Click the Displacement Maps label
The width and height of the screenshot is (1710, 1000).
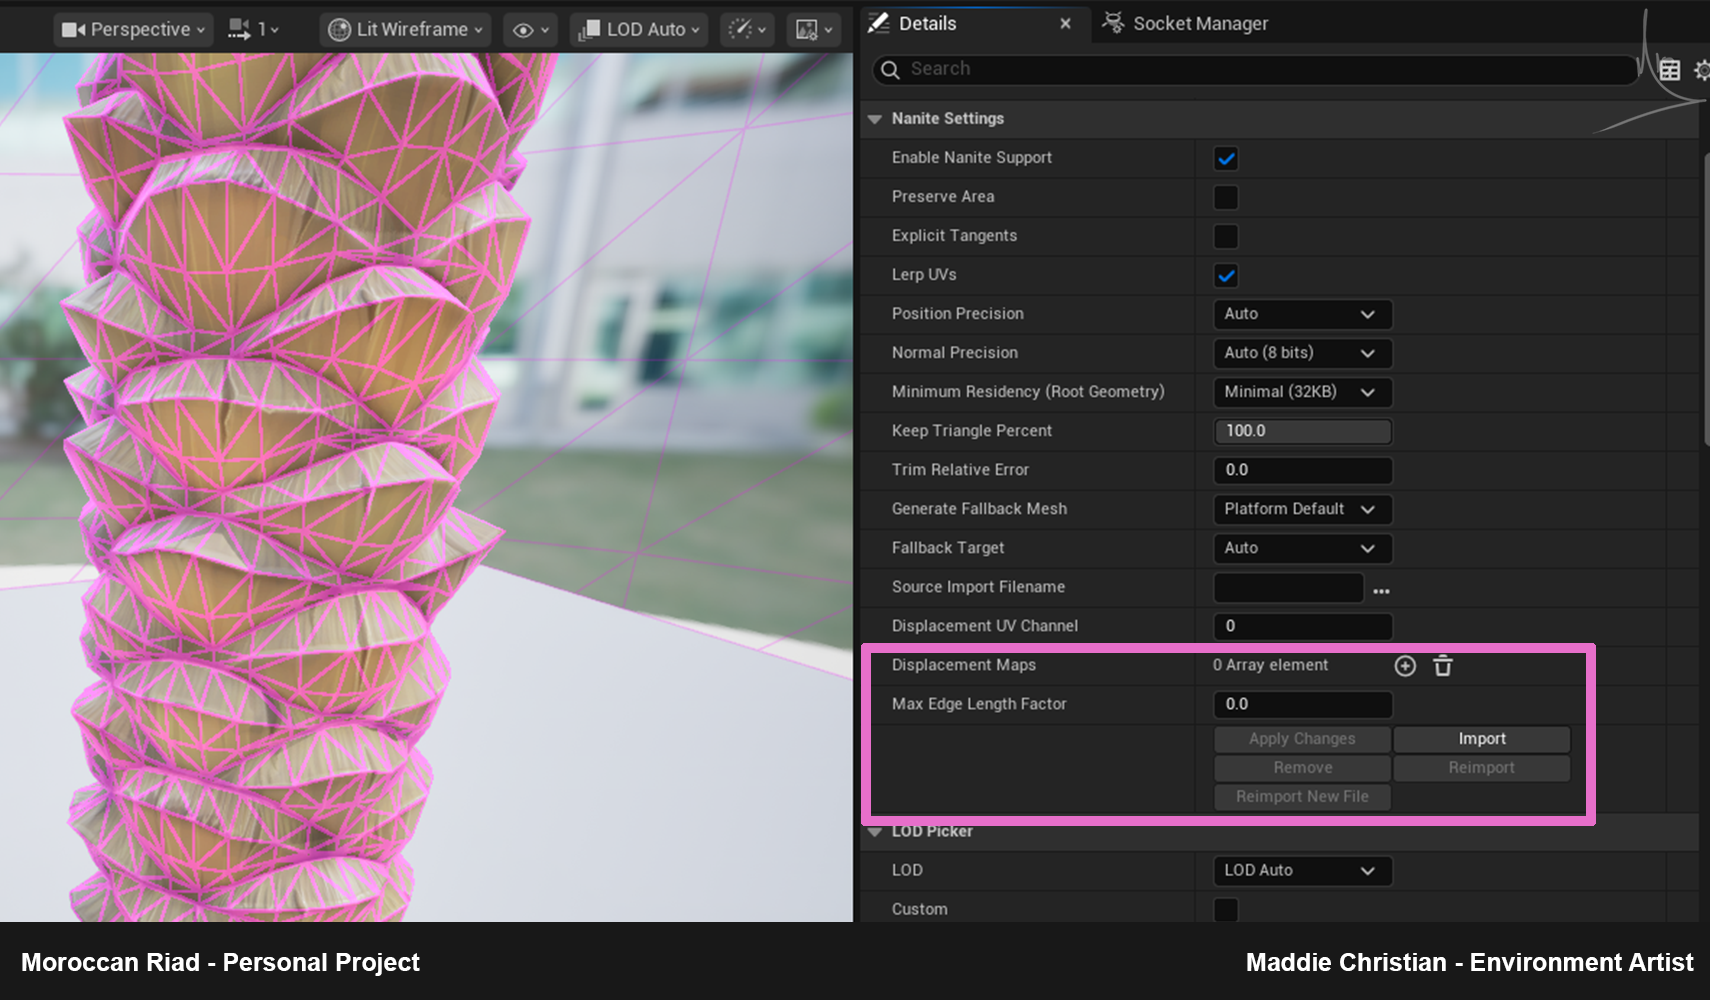tap(963, 665)
